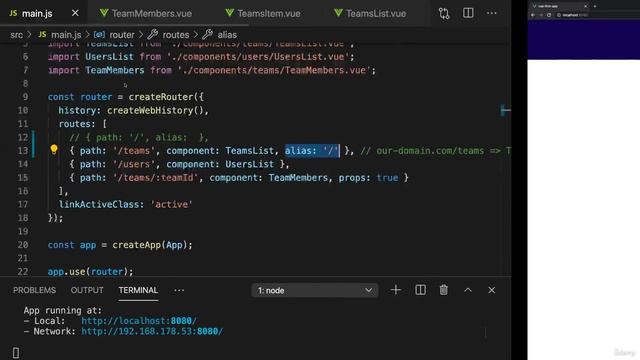The image size is (640, 360).
Task: Click 'TeamsList' in the teams route line
Action: [249, 151]
